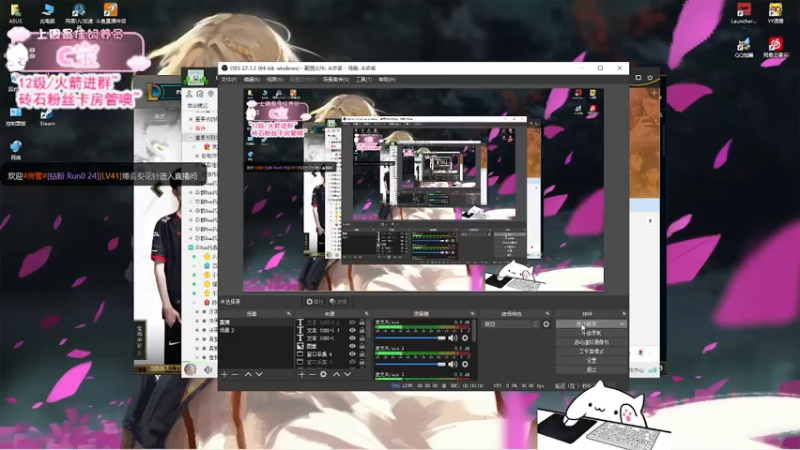The height and width of the screenshot is (450, 800).
Task: Open settings gear for second mixer channel
Action: (x=465, y=364)
